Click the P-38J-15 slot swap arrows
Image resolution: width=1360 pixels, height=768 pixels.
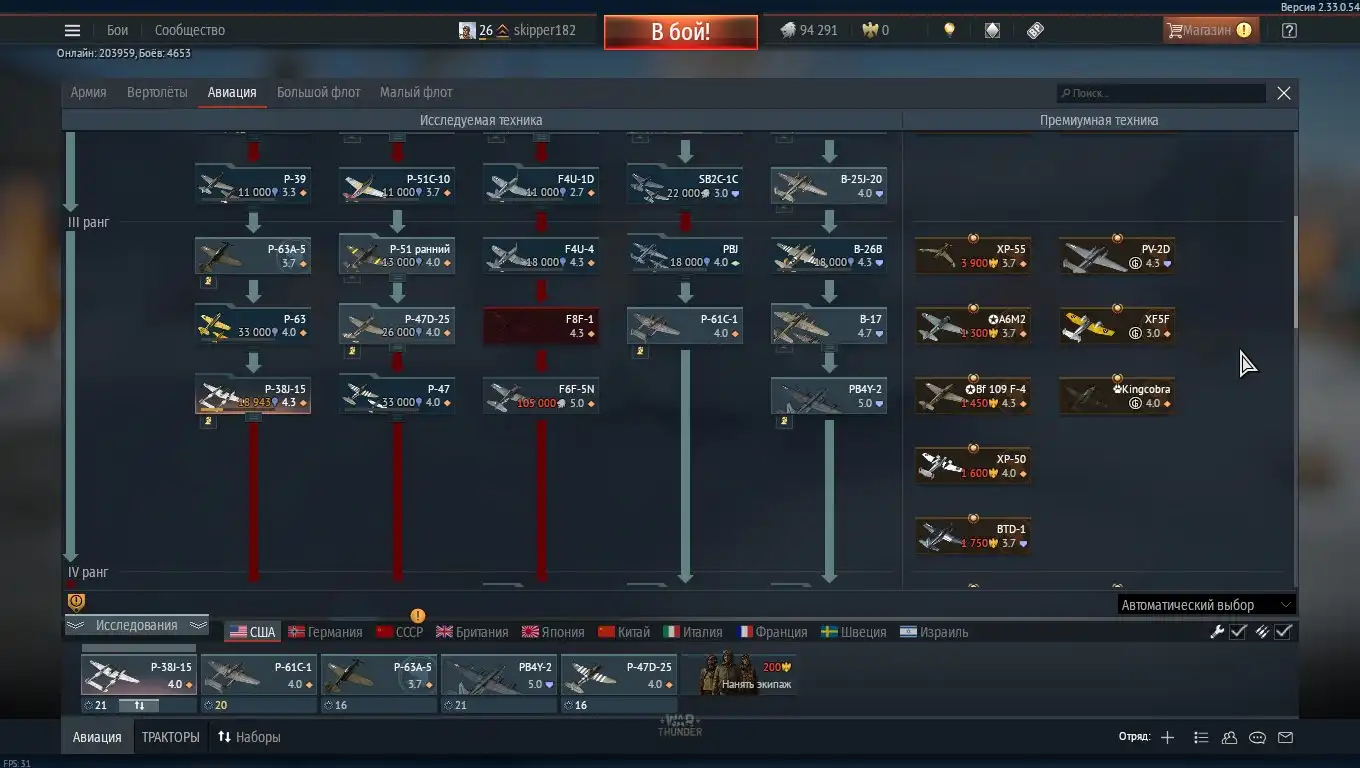(139, 705)
